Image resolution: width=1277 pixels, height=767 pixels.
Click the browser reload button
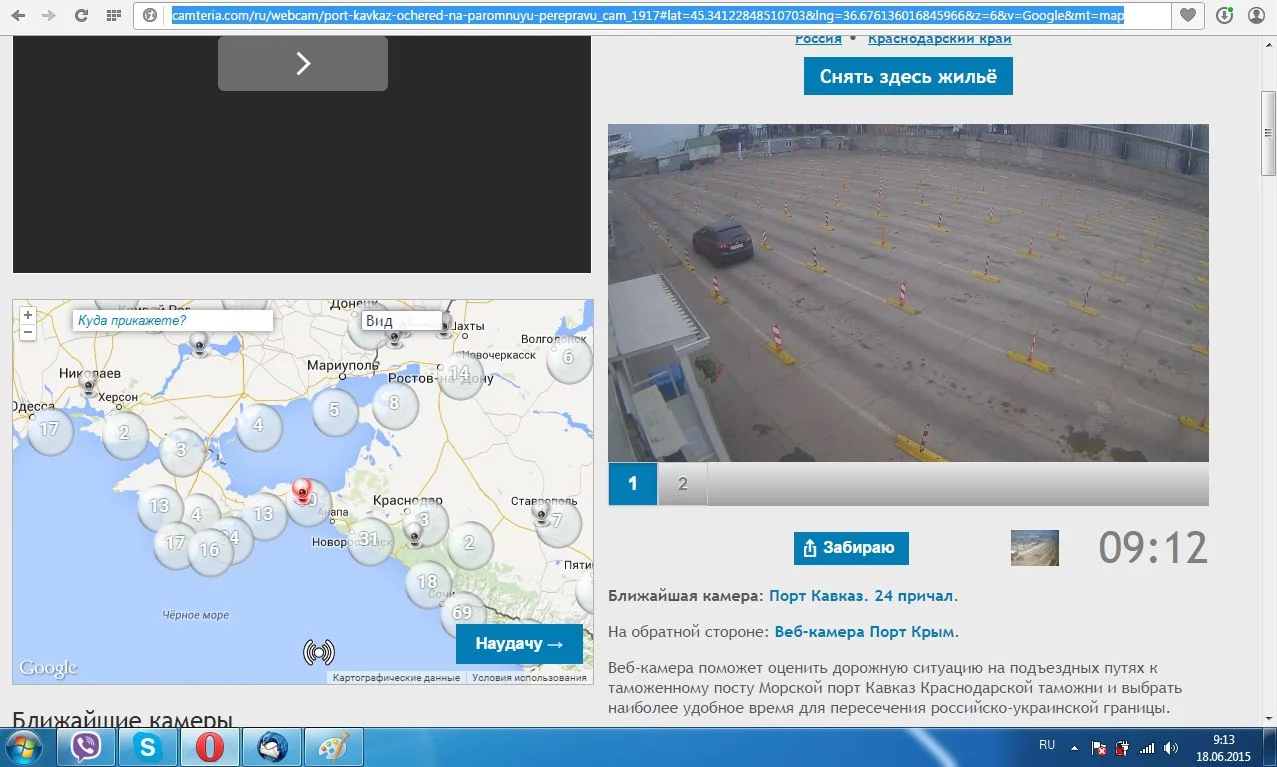(82, 15)
